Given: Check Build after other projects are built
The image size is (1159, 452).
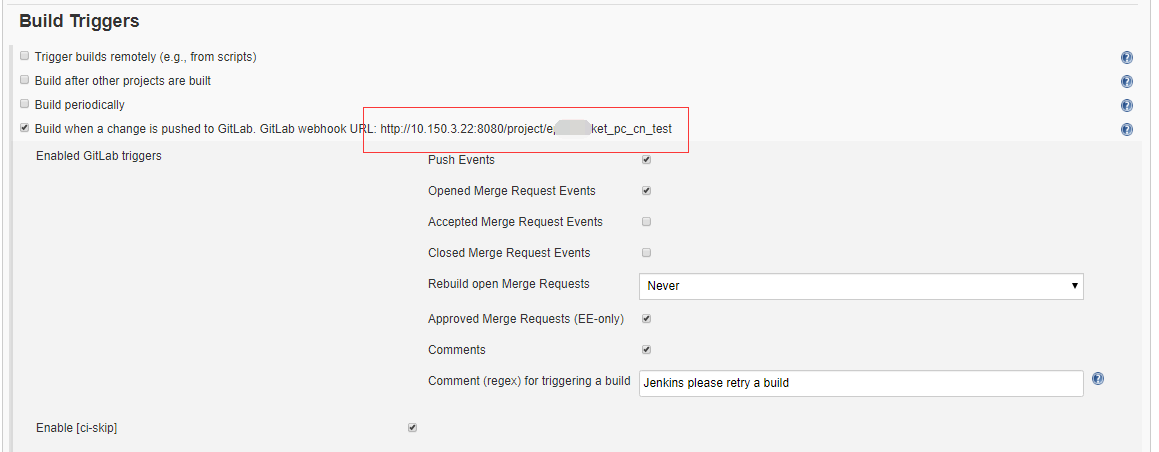Looking at the screenshot, I should pyautogui.click(x=25, y=80).
